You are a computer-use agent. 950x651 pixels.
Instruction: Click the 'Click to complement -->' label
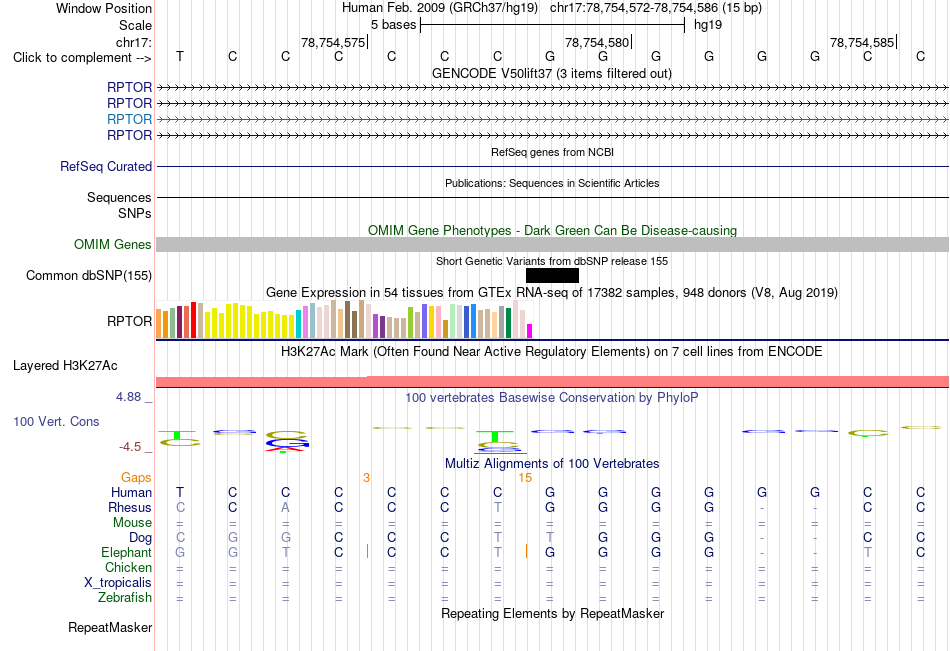pos(82,58)
